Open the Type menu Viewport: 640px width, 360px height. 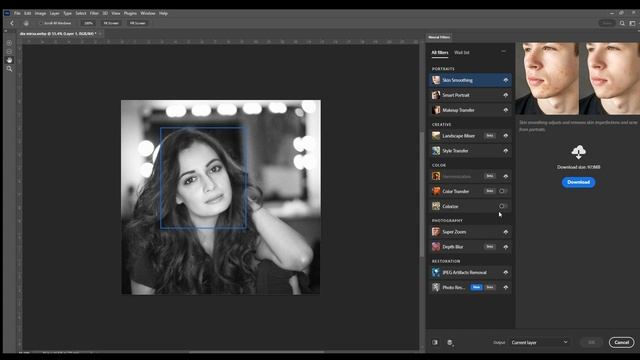coord(67,13)
